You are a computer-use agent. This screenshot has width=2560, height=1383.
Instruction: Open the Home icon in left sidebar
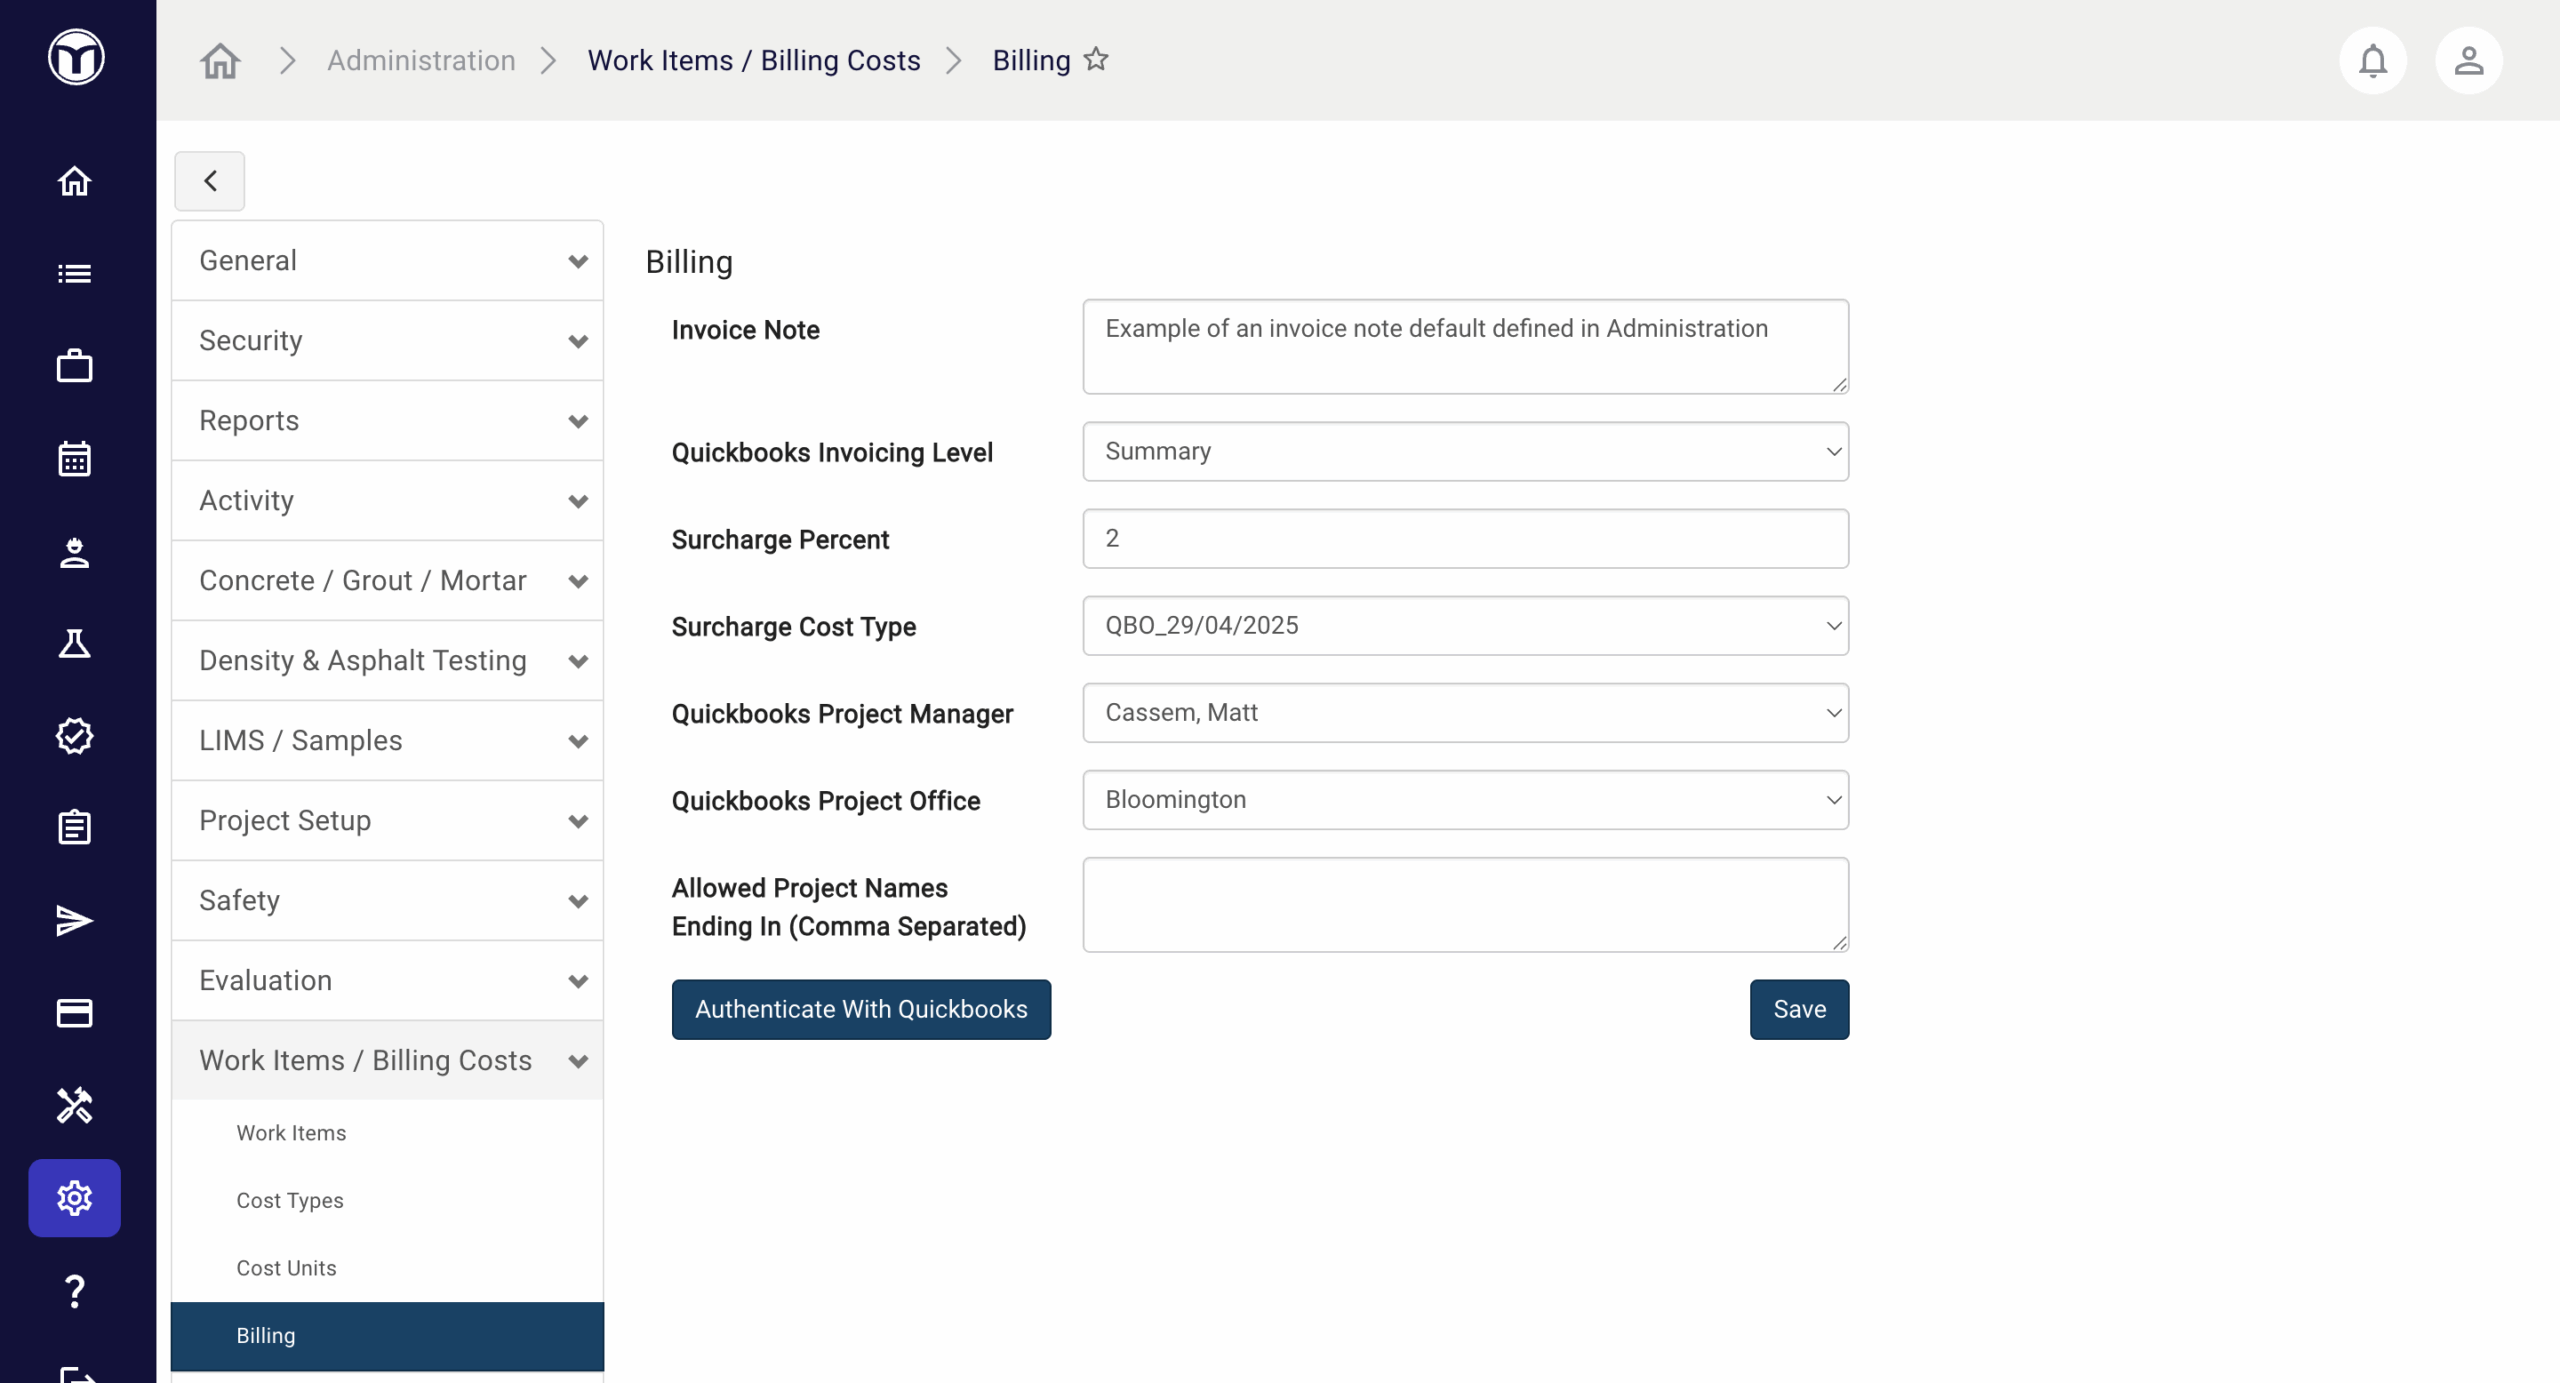(x=74, y=181)
